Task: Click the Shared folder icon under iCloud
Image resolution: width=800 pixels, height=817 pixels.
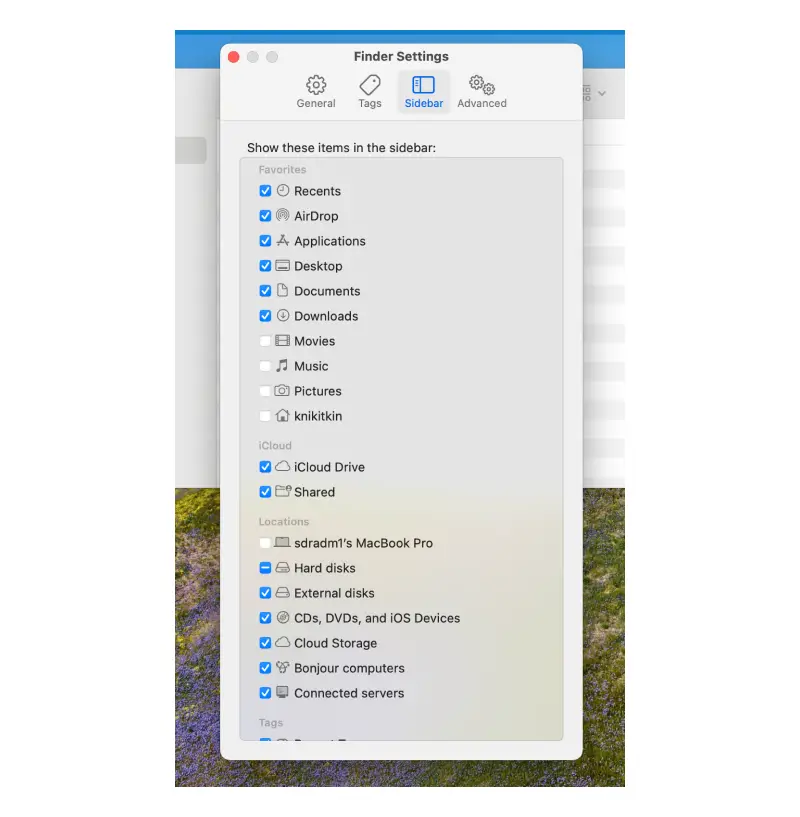Action: click(x=284, y=492)
